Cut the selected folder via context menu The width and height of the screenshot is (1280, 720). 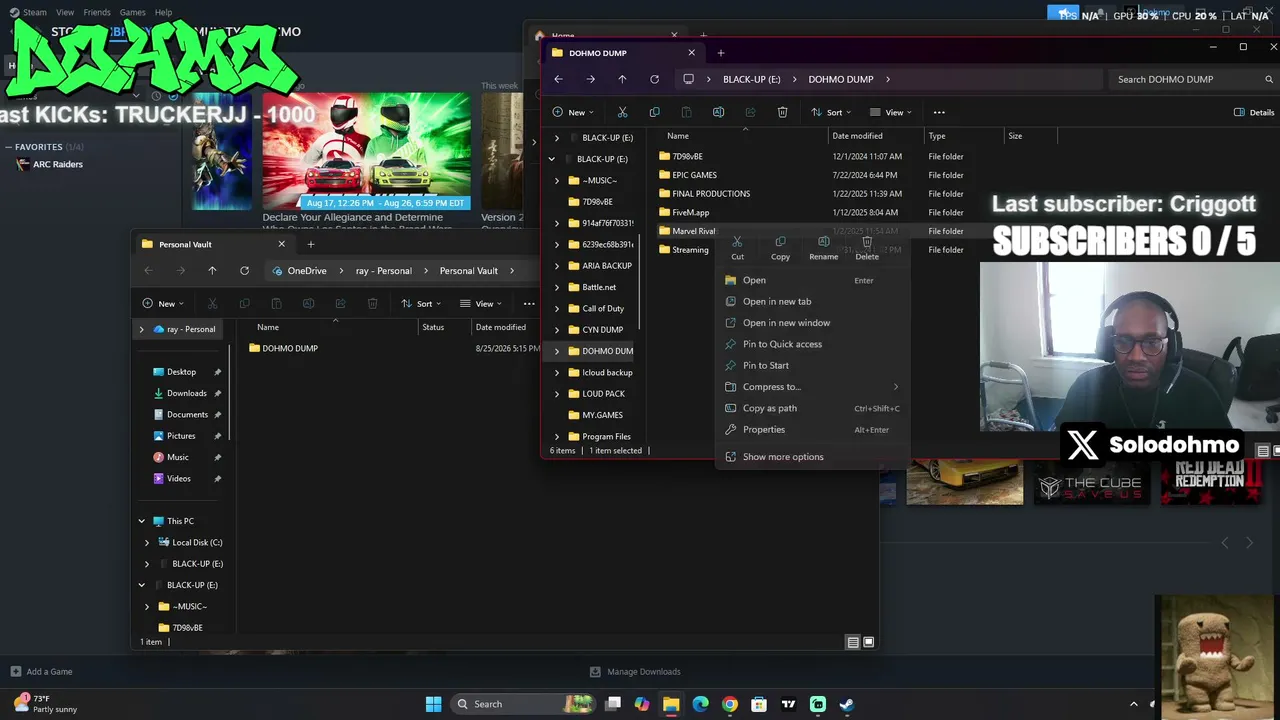point(737,247)
